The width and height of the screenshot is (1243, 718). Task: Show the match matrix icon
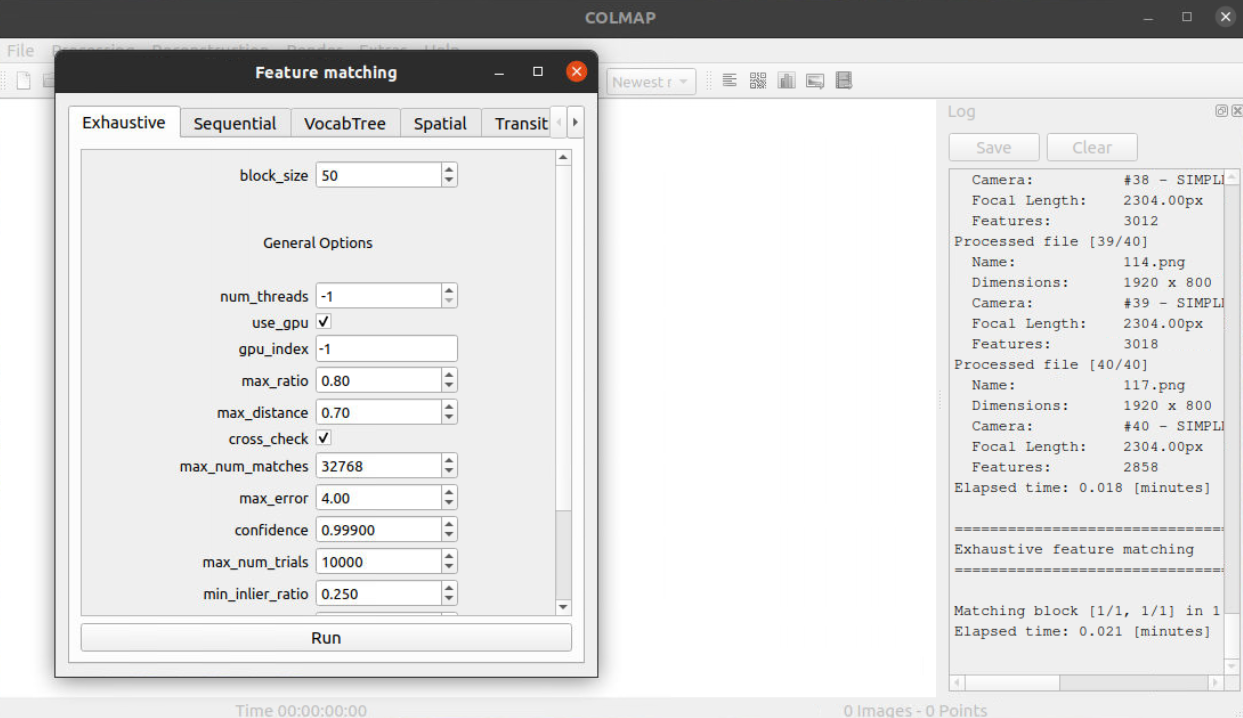tap(758, 81)
